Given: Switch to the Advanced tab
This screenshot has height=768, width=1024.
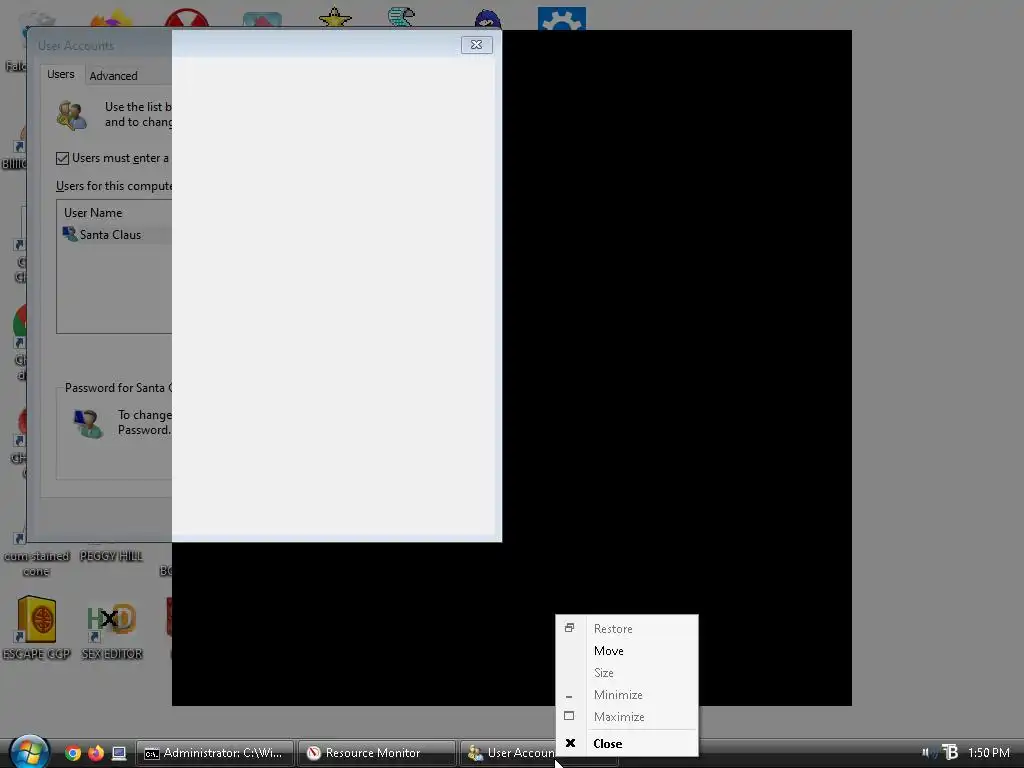Looking at the screenshot, I should click(114, 76).
